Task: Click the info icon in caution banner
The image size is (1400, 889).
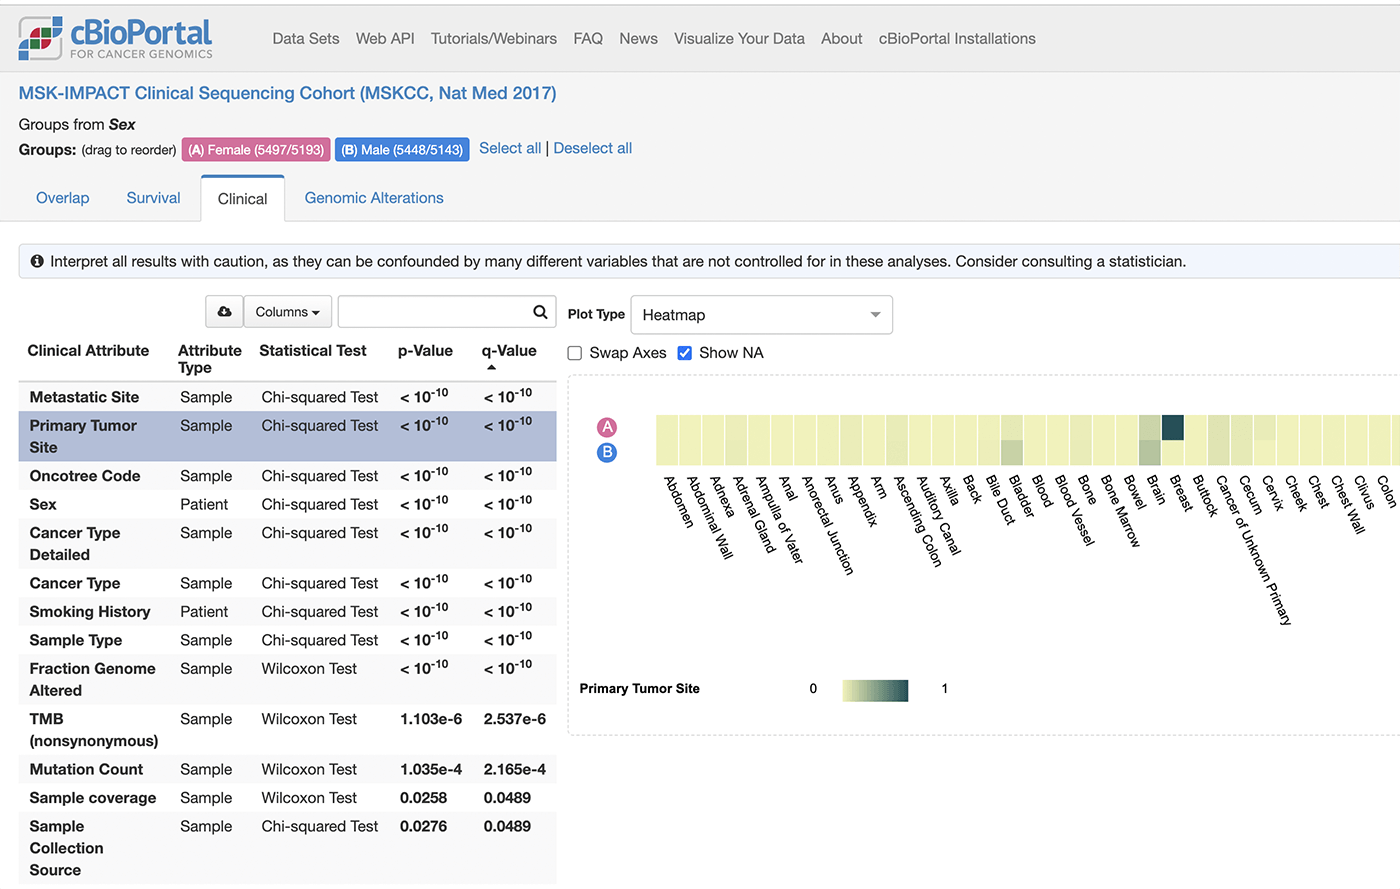Action: (37, 261)
